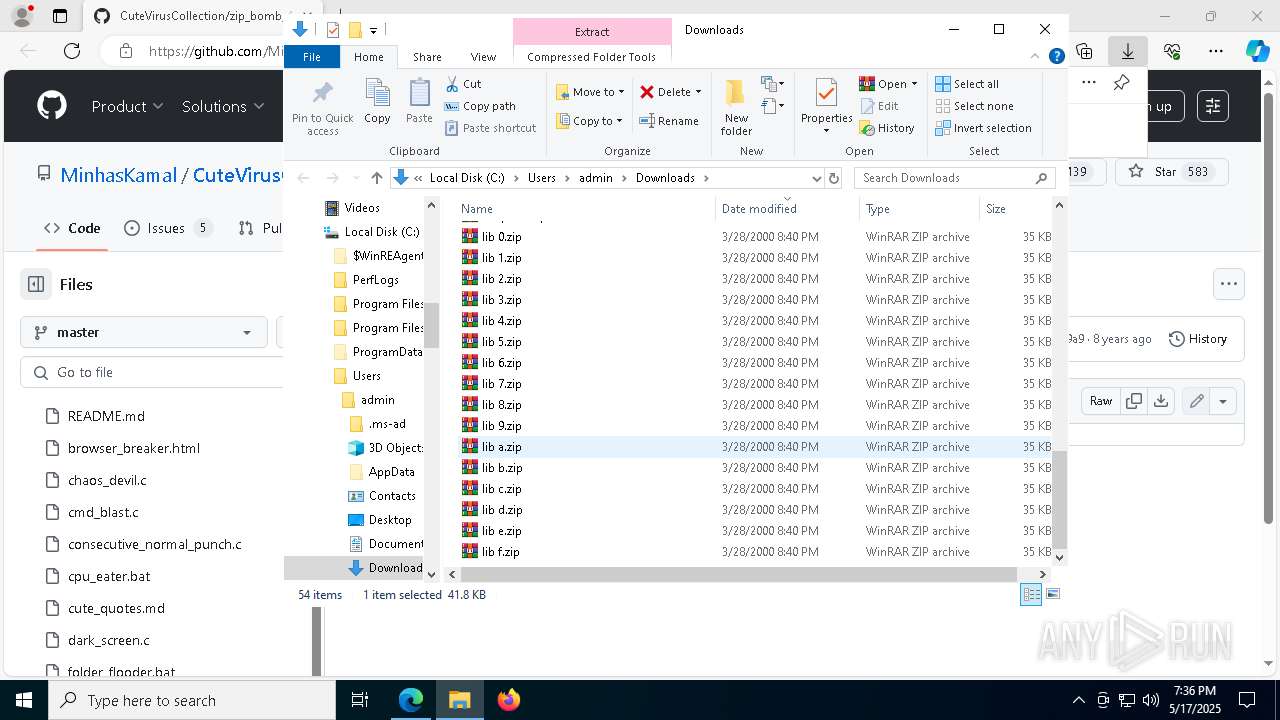Click History button on GitHub page

(x=1198, y=339)
